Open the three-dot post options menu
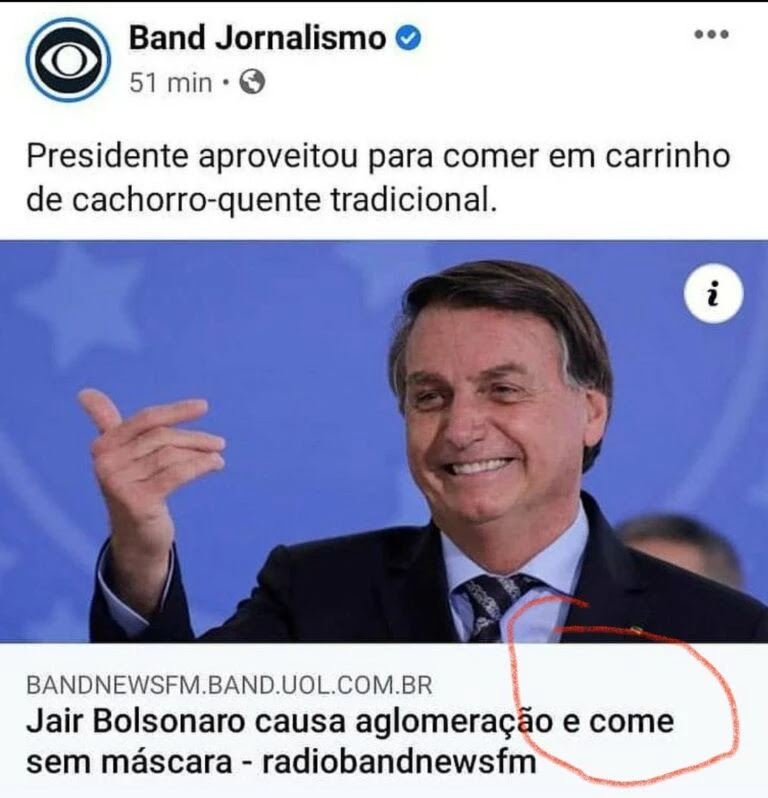This screenshot has height=798, width=768. coord(712,35)
